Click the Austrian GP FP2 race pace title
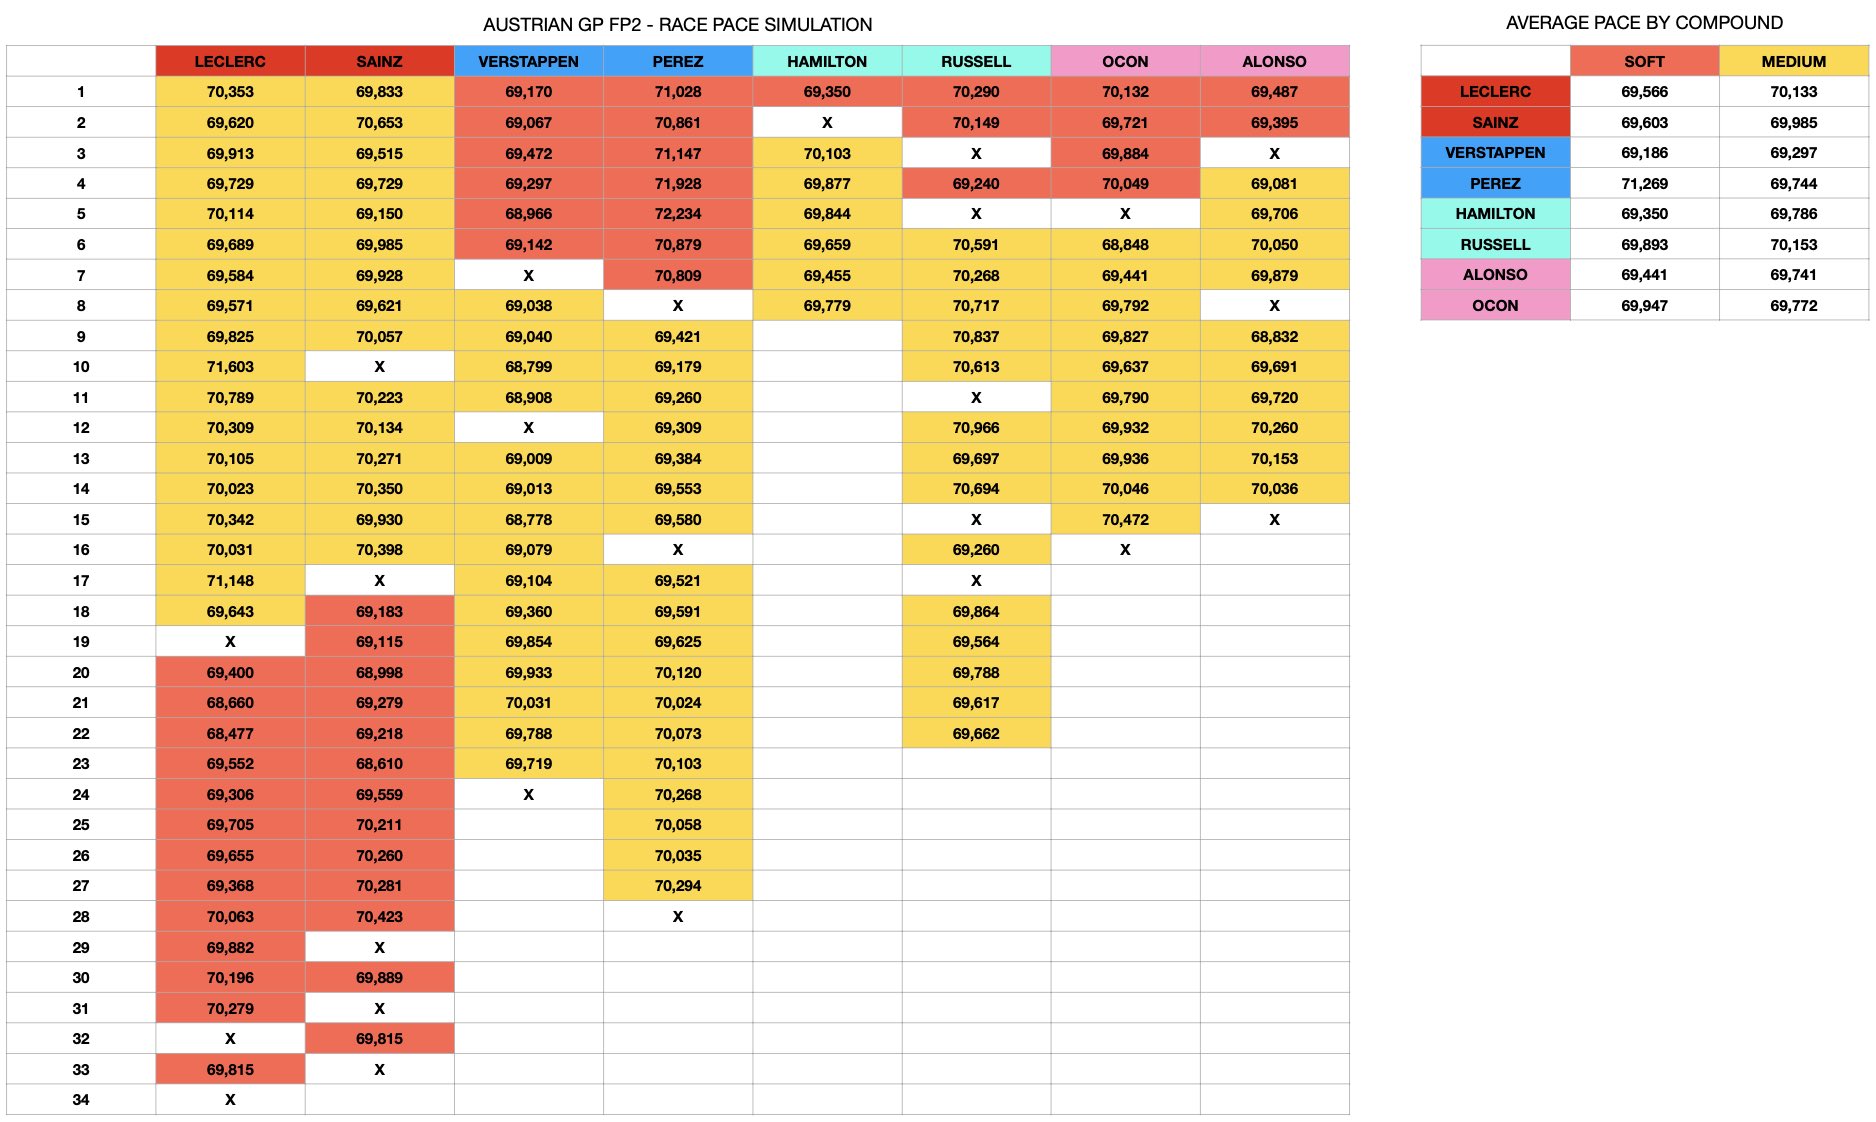Image resolution: width=1876 pixels, height=1122 pixels. [x=677, y=24]
